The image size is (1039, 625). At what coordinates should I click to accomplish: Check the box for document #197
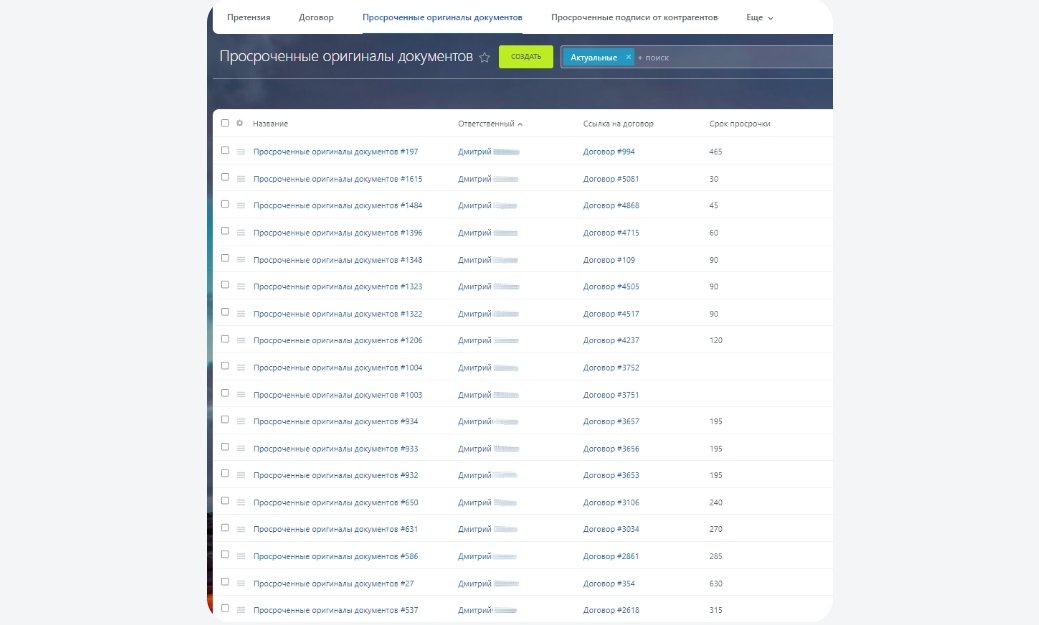(x=225, y=150)
